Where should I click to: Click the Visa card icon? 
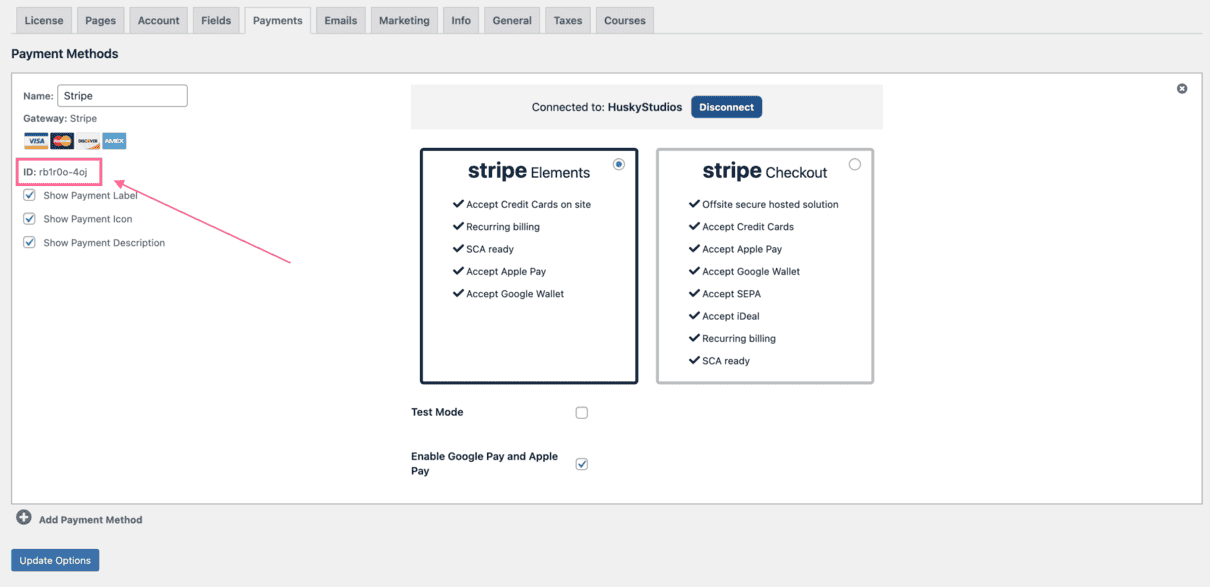(x=36, y=141)
